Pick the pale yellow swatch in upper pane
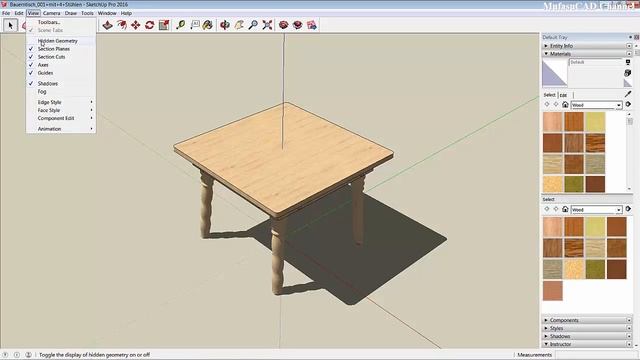Viewport: 640px width, 360px height. 595,122
